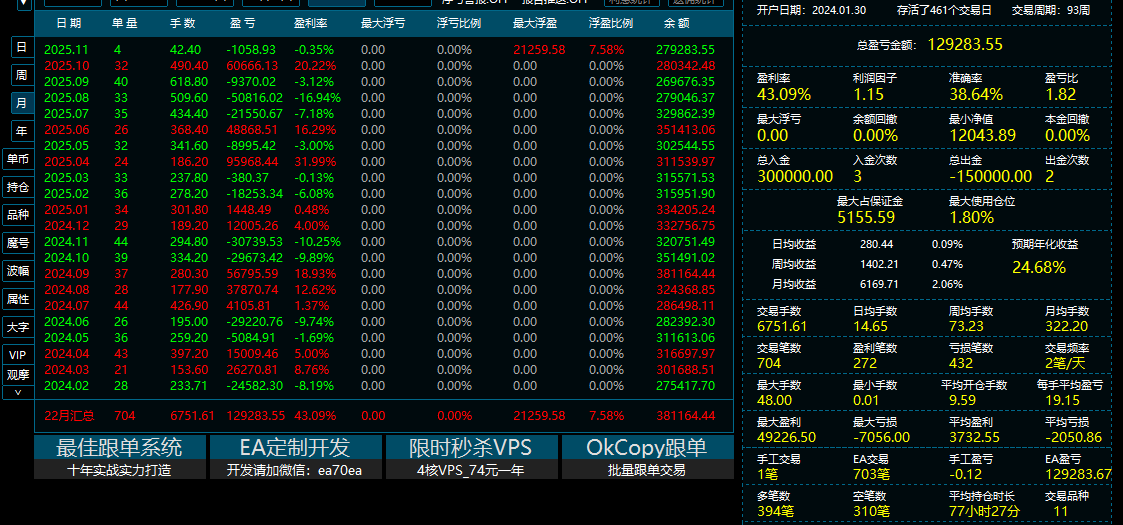
Task: Click the 总盈亏金额 value 129283.55
Action: [965, 44]
